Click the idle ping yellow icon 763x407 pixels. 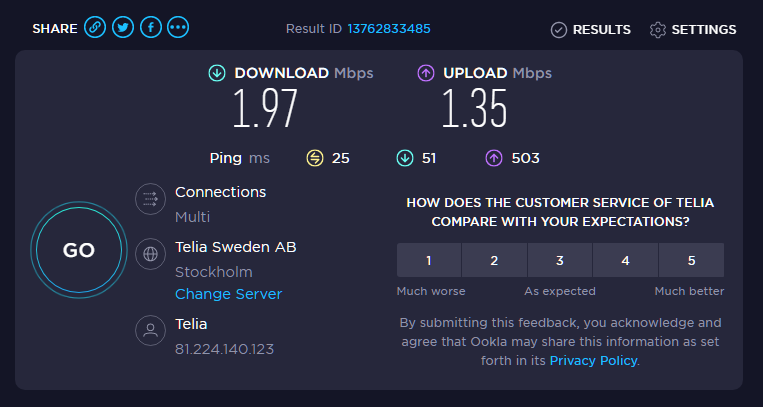pyautogui.click(x=315, y=158)
